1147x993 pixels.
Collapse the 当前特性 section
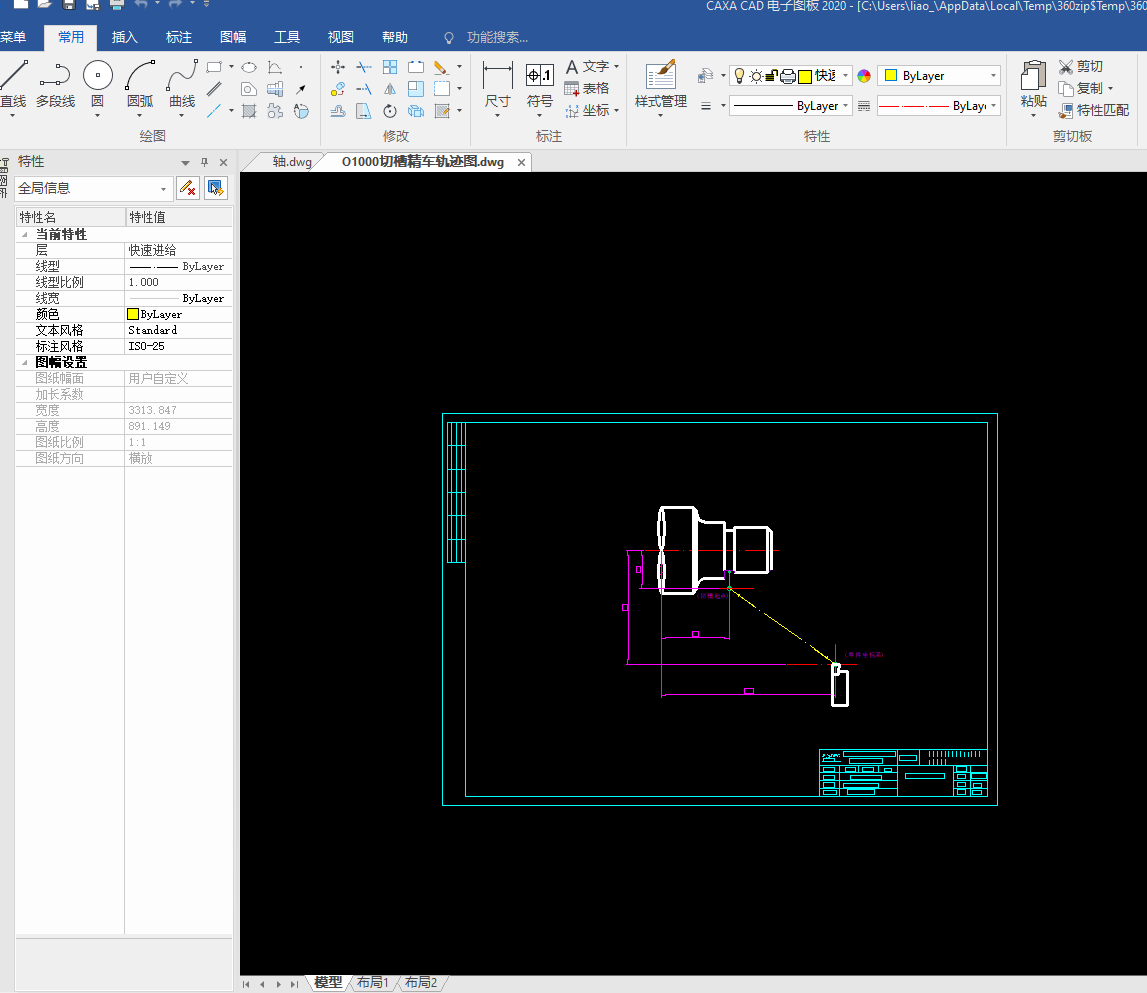tap(25, 235)
